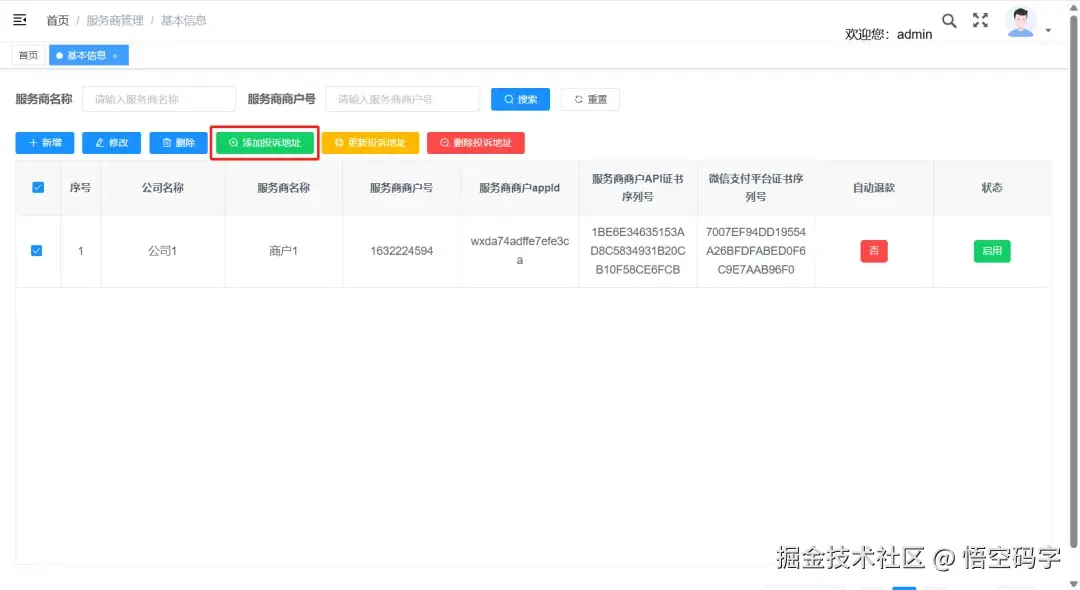This screenshot has width=1080, height=590.
Task: Toggle the select-all checkbox in table header
Action: (x=37, y=187)
